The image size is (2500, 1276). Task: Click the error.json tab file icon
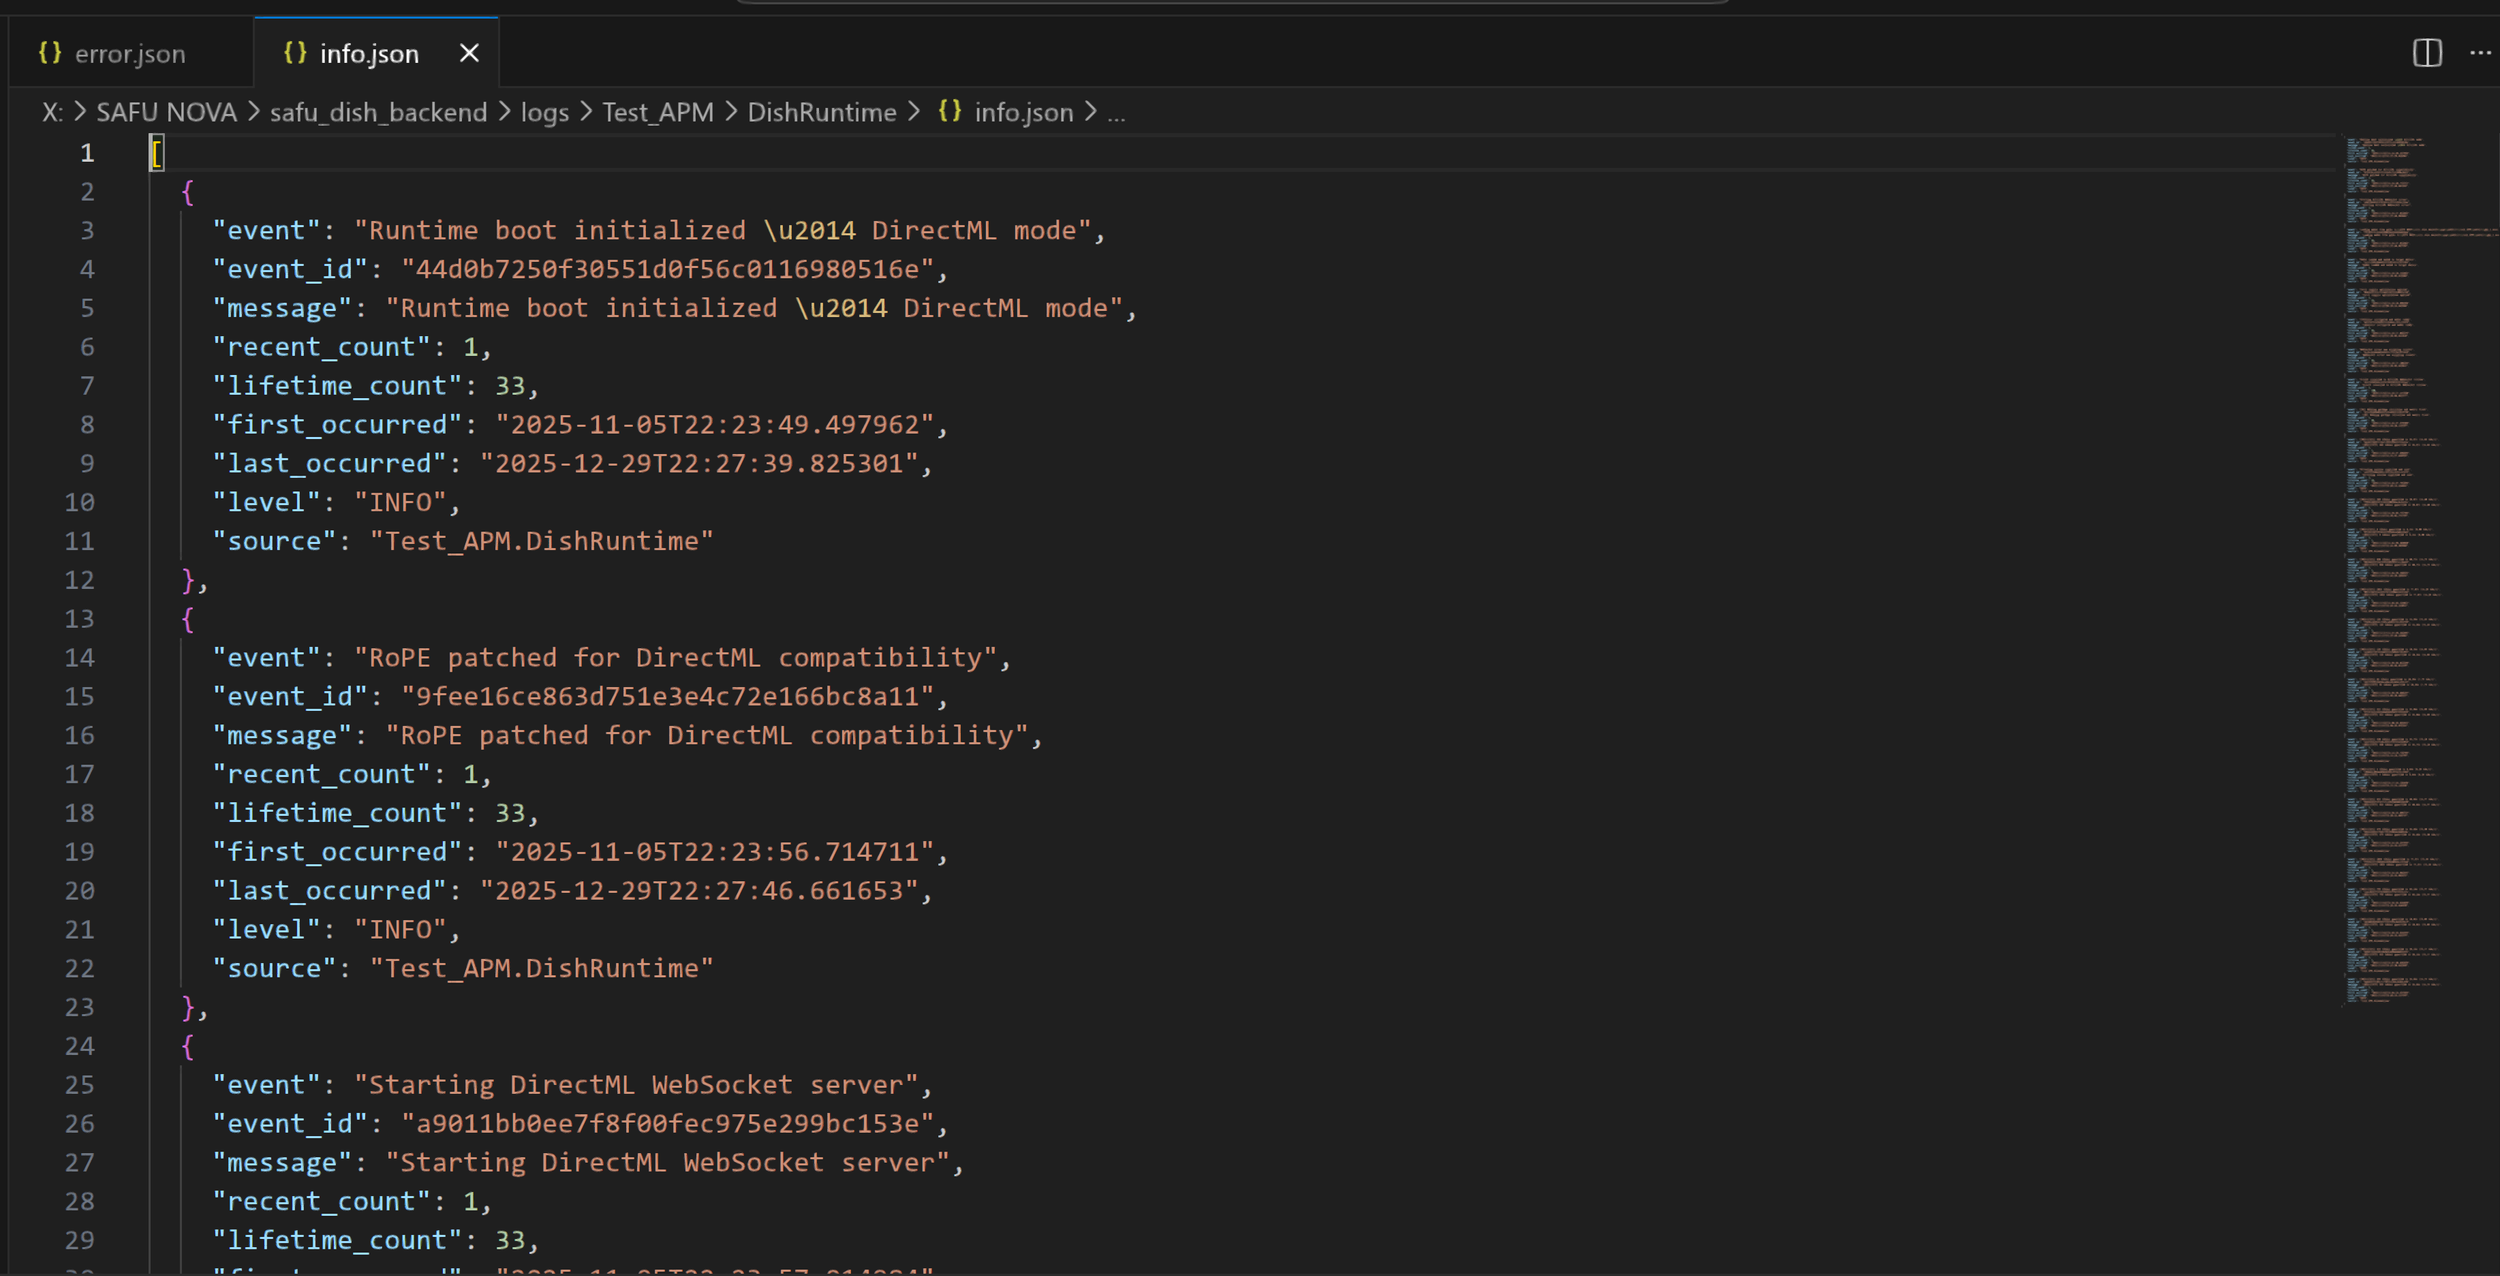click(50, 53)
